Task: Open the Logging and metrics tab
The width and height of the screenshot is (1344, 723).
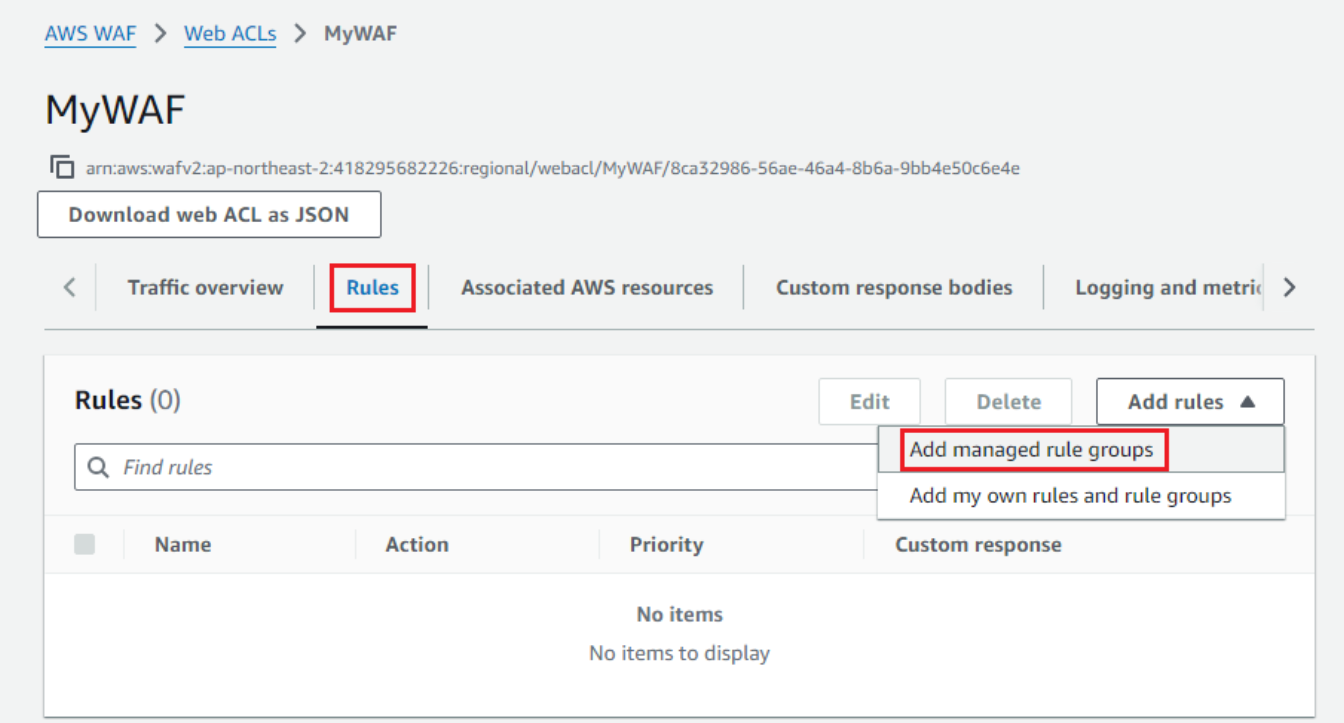Action: tap(1169, 288)
